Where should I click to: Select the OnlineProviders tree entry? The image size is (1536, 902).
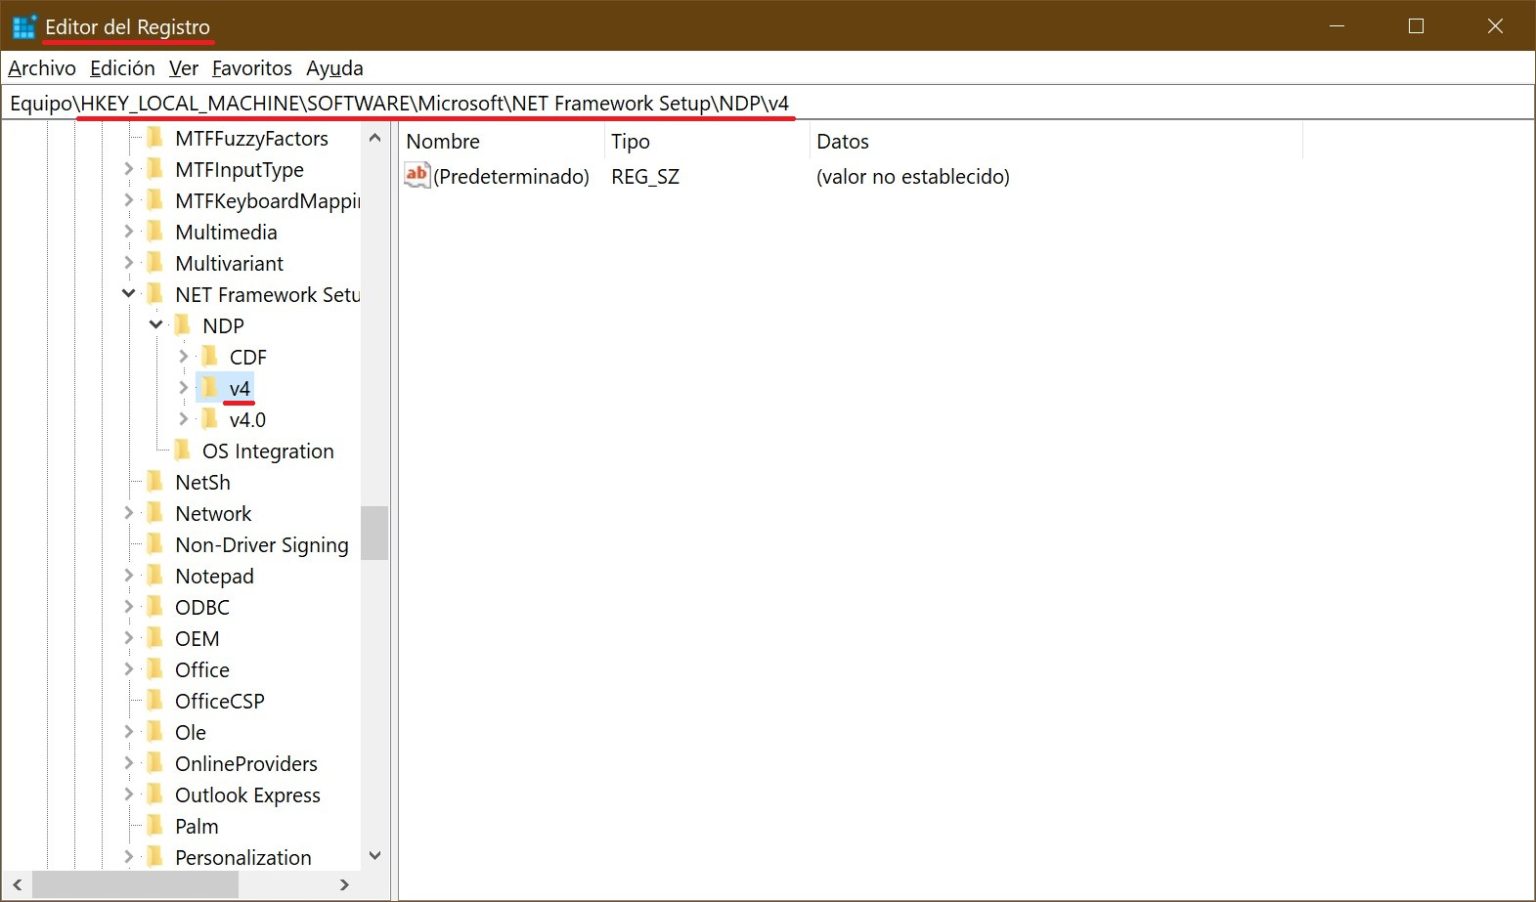pos(246,763)
